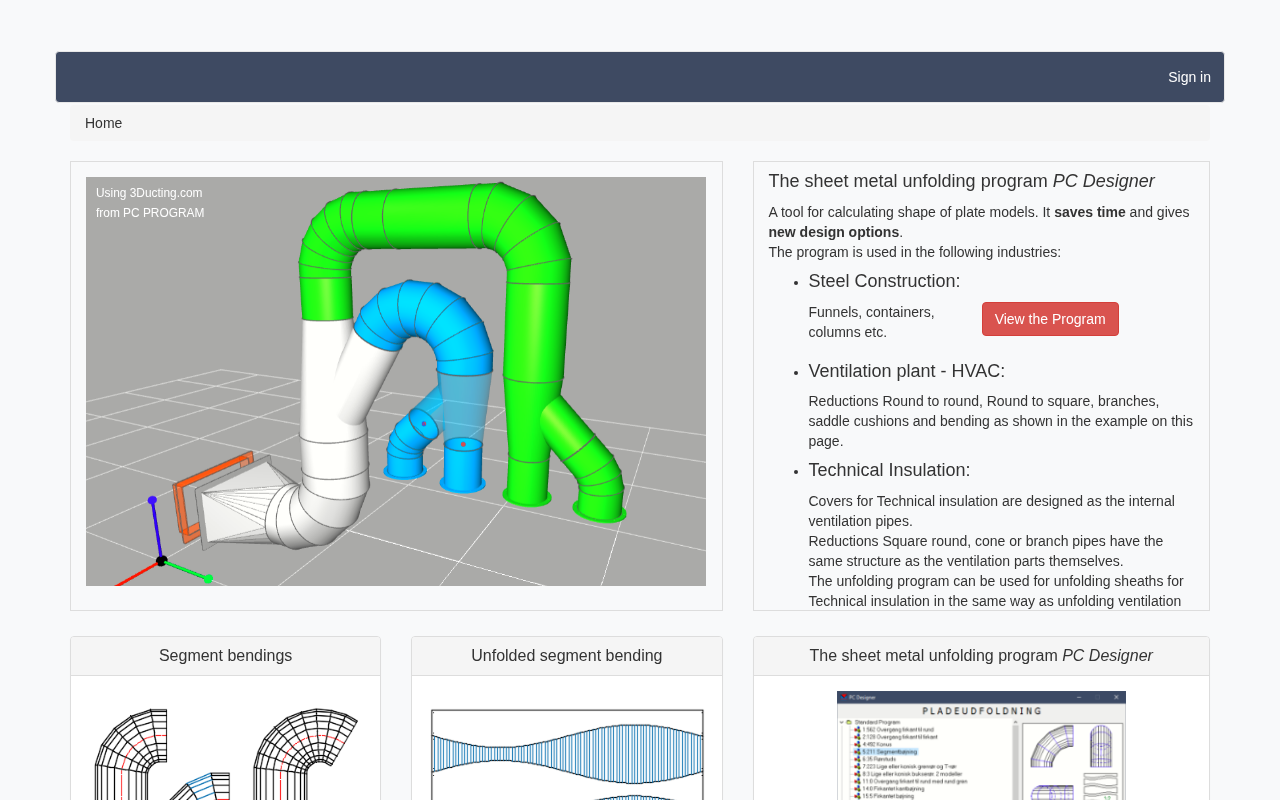Open the unfolded segment bending pattern image

[567, 754]
